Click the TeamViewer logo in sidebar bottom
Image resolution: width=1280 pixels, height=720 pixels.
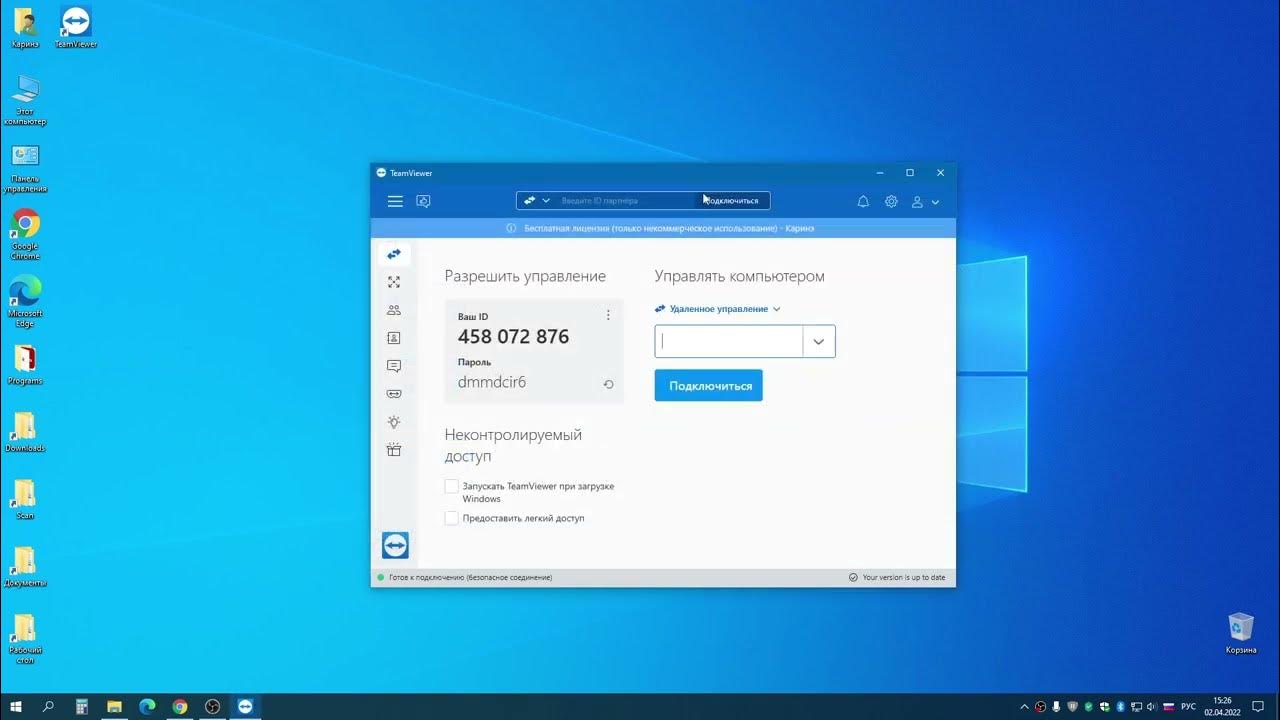click(395, 545)
